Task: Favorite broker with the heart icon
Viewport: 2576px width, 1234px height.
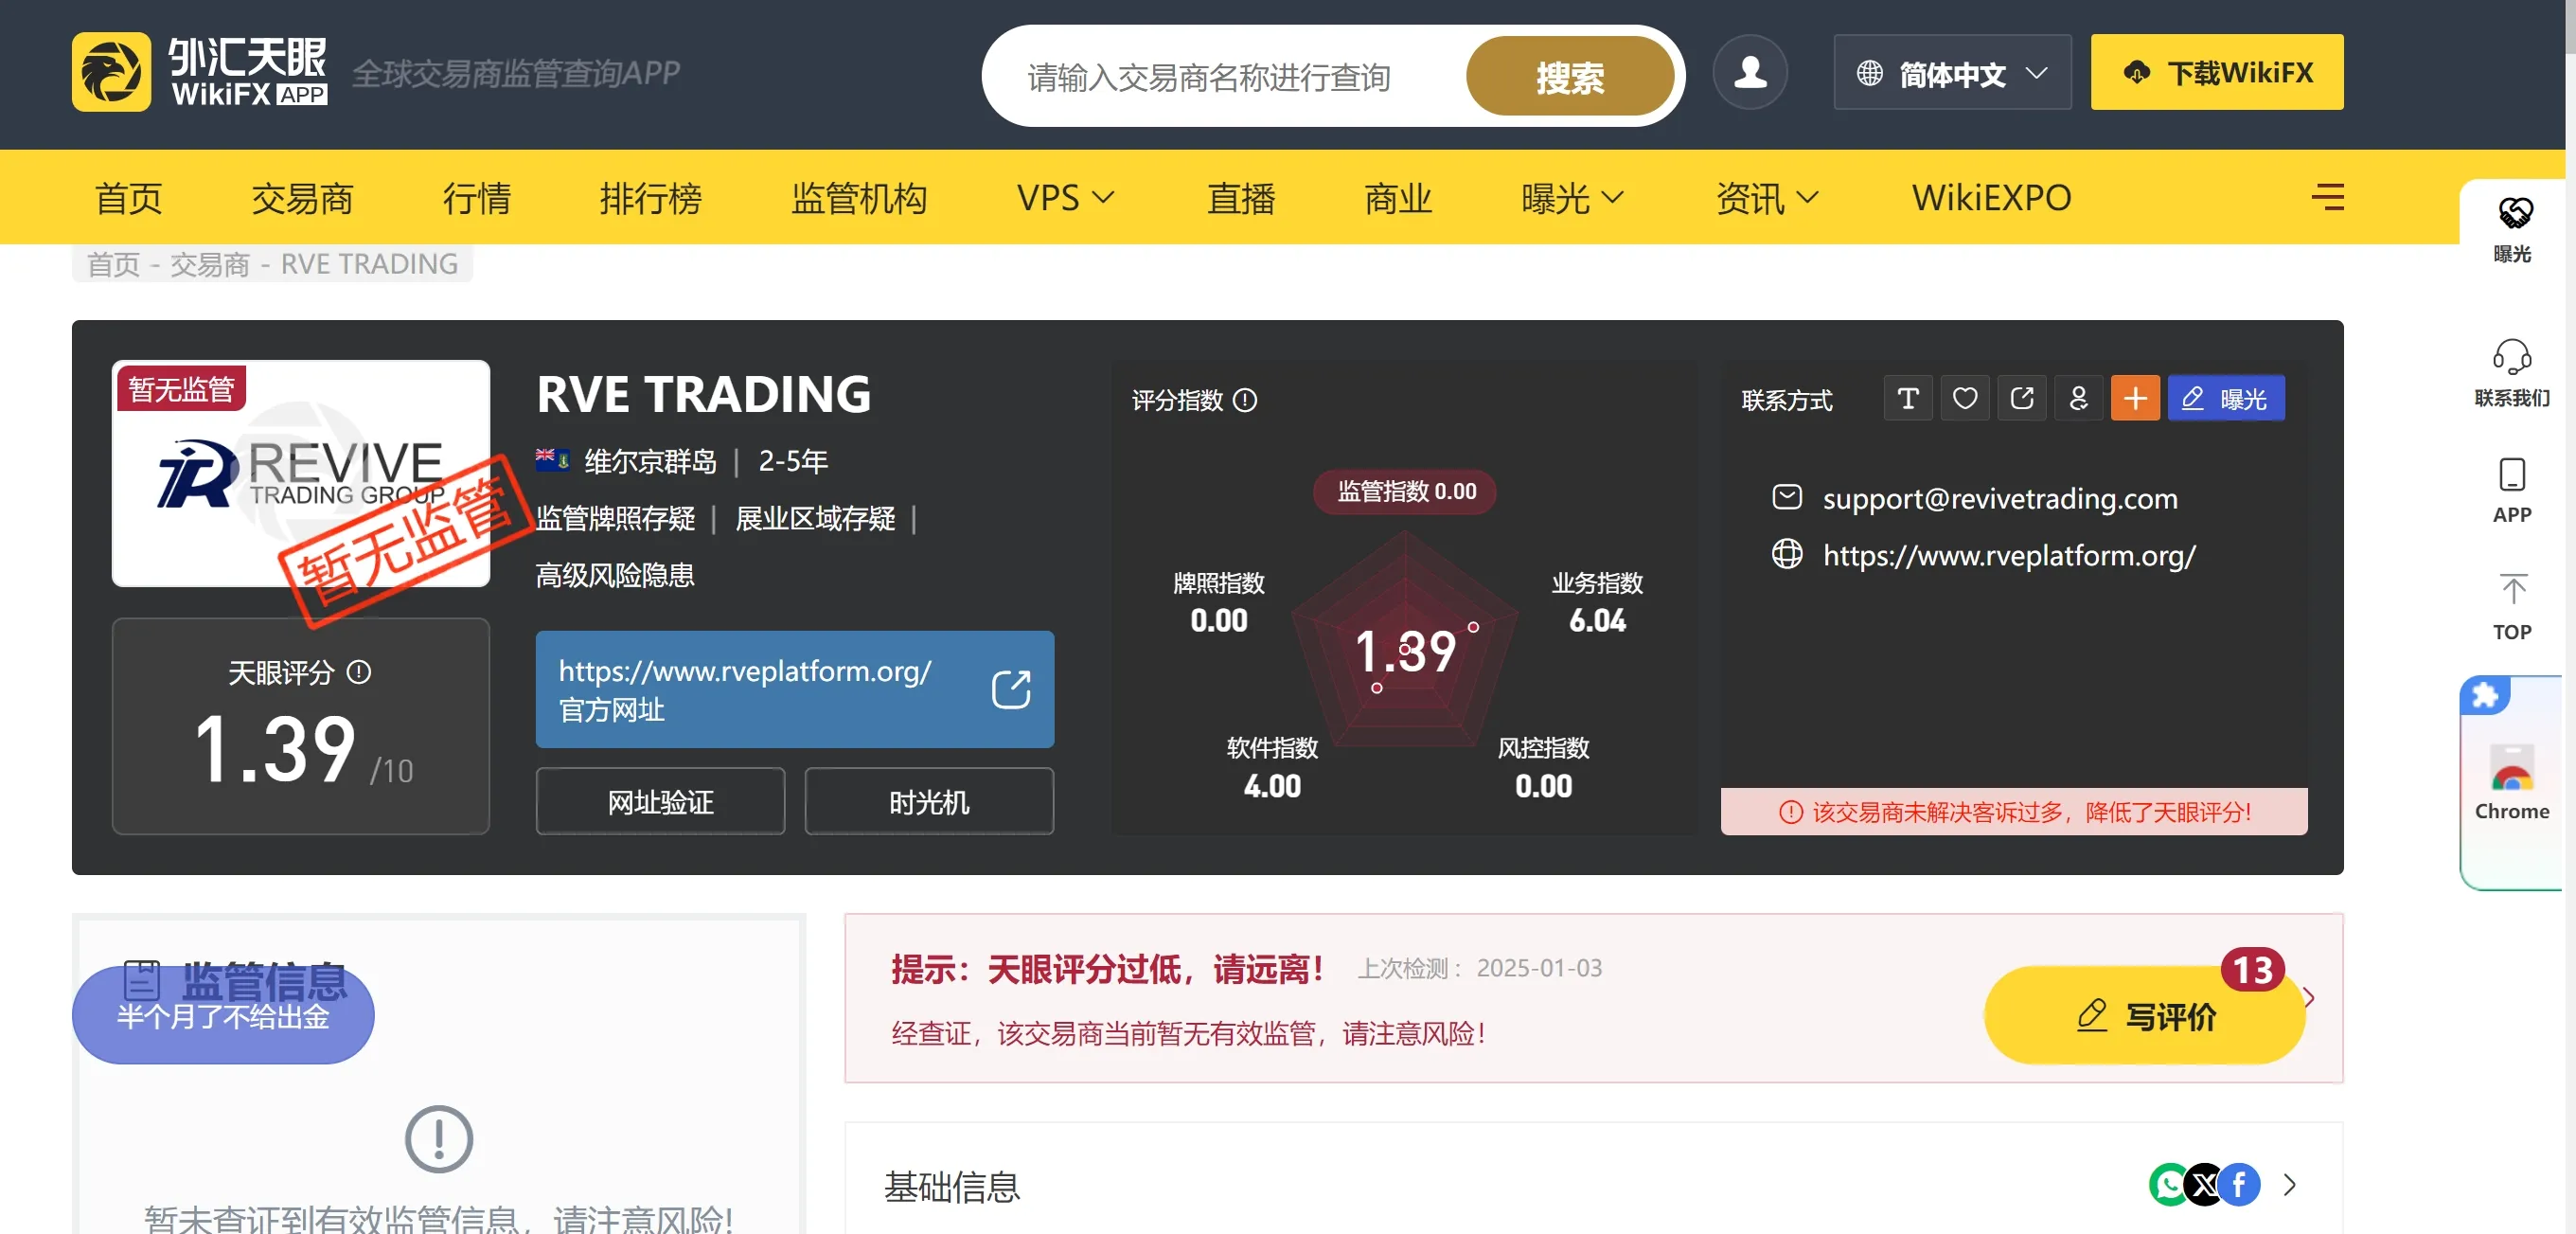Action: [1964, 399]
